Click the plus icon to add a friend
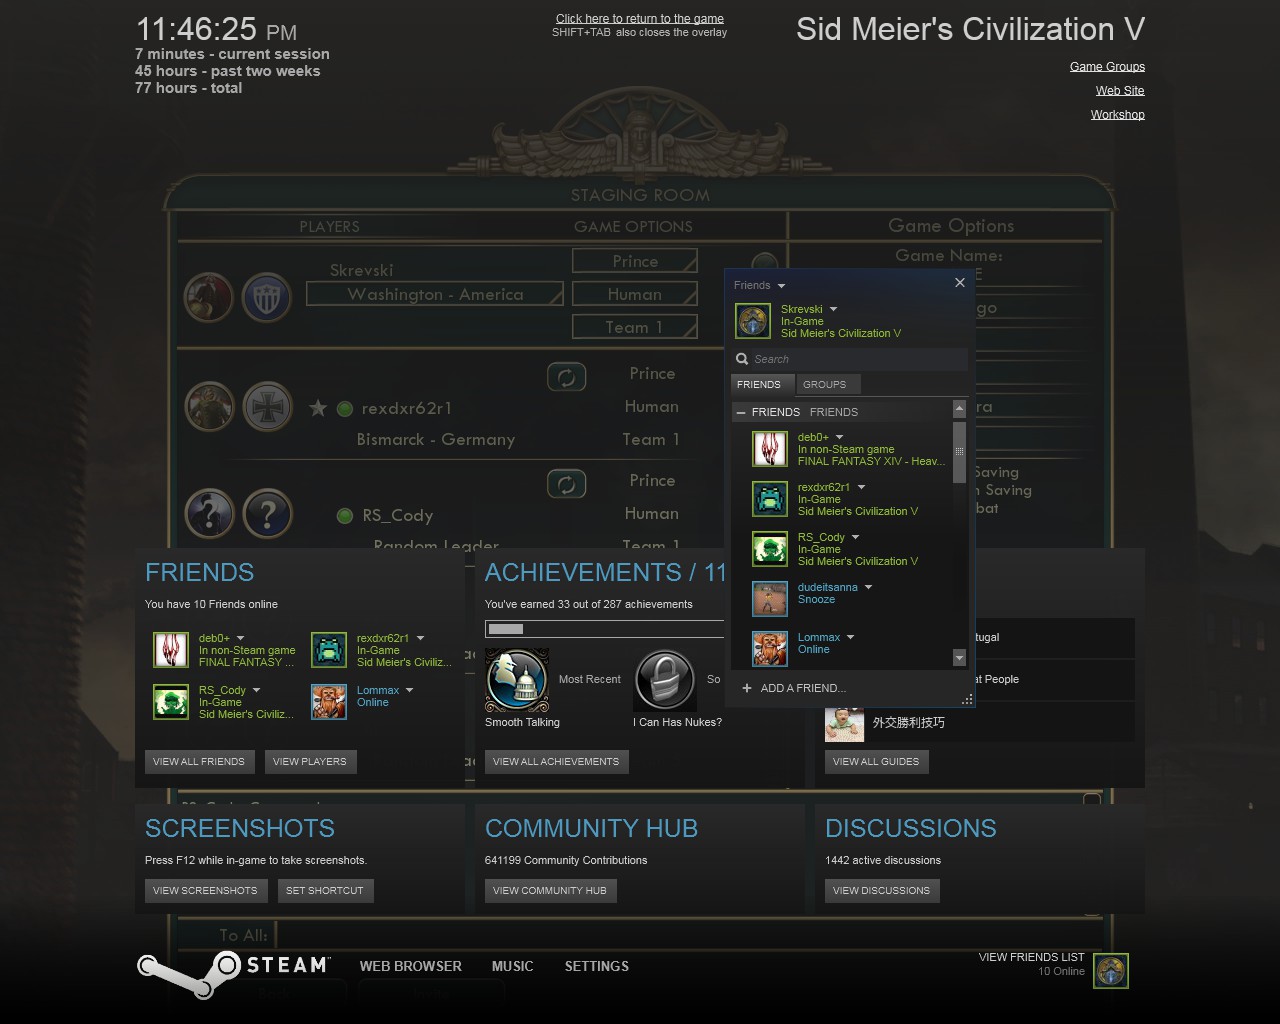This screenshot has width=1280, height=1024. [x=746, y=688]
